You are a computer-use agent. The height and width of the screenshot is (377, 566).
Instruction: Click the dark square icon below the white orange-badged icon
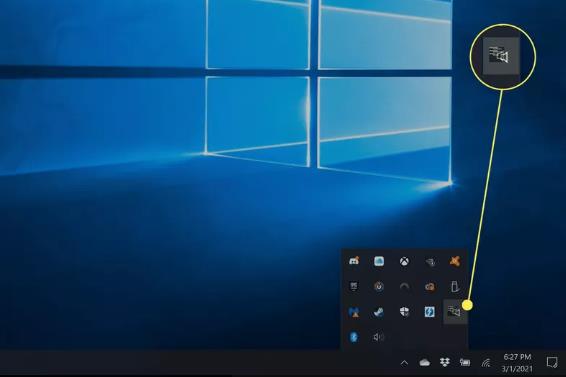pos(354,287)
